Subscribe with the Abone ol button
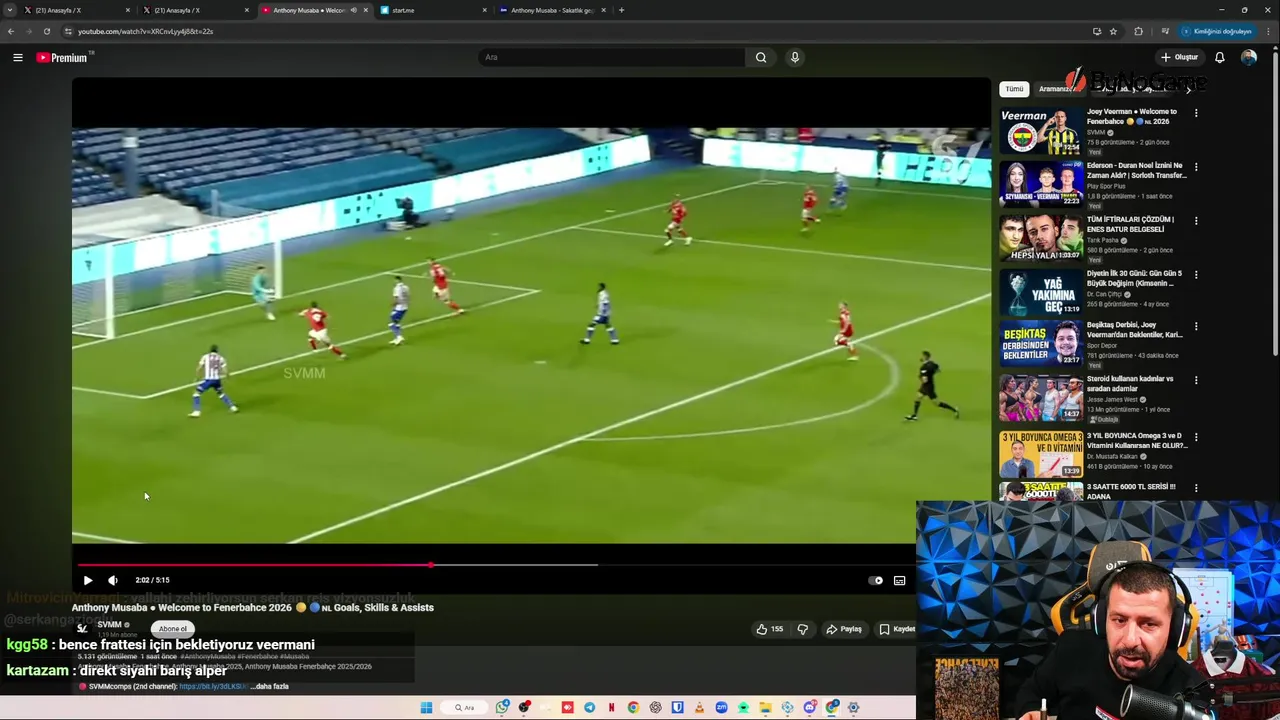Screen dimensions: 1280x720 [172, 628]
